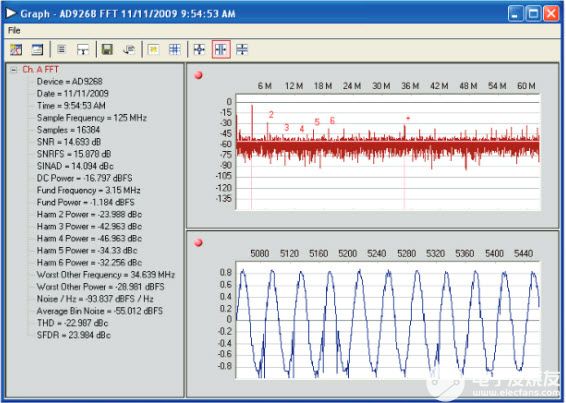The height and width of the screenshot is (403, 566).
Task: Select 'DC Power = -16.797 dBFS' row
Action: 84,178
